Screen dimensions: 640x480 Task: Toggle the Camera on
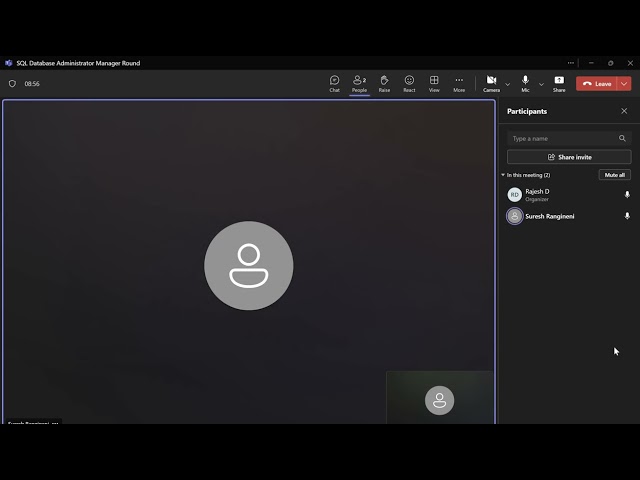click(x=491, y=83)
